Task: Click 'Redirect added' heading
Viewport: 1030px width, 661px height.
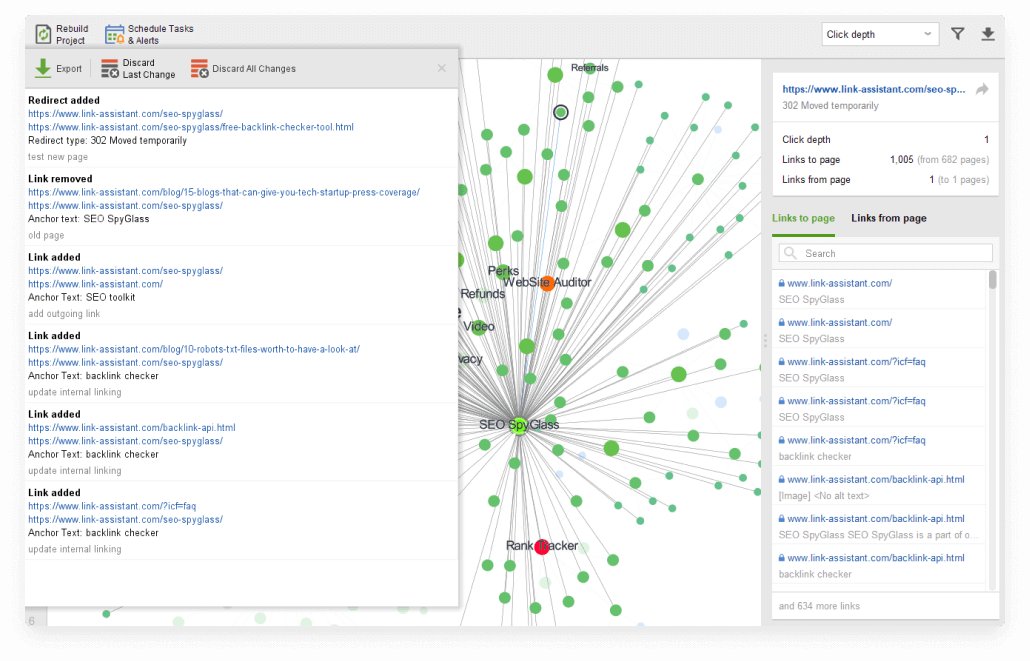Action: [x=64, y=101]
